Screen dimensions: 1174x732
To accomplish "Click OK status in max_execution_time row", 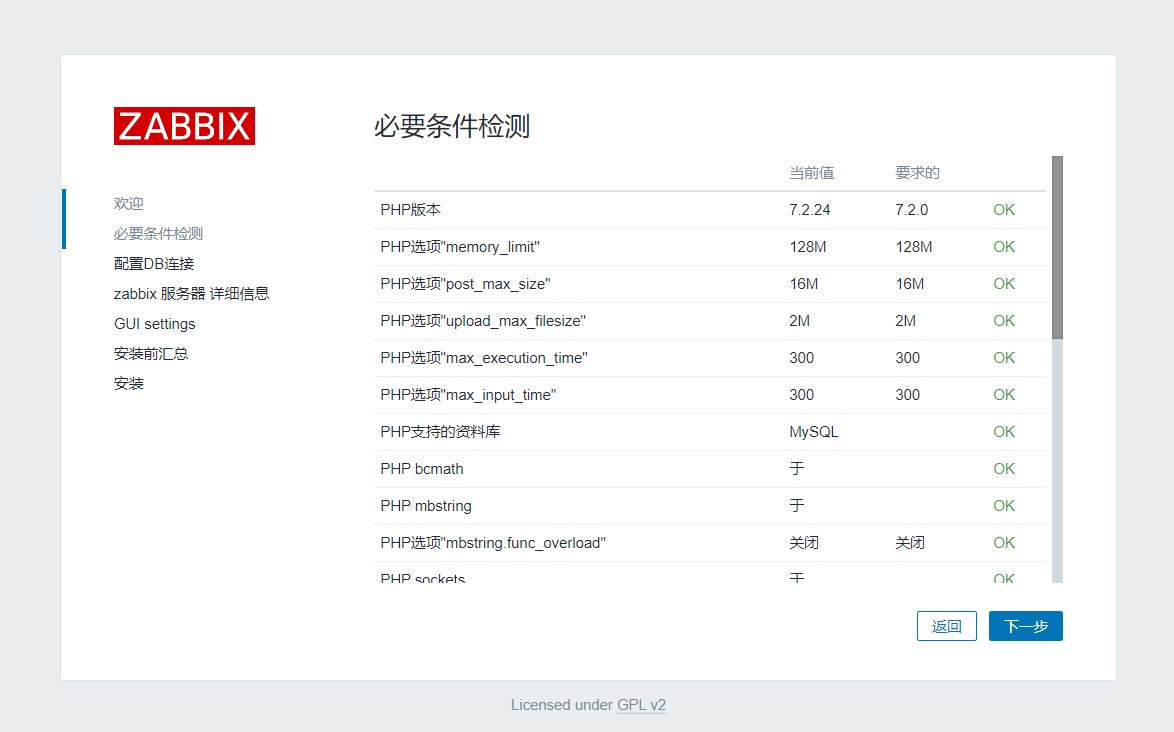I will (1004, 358).
